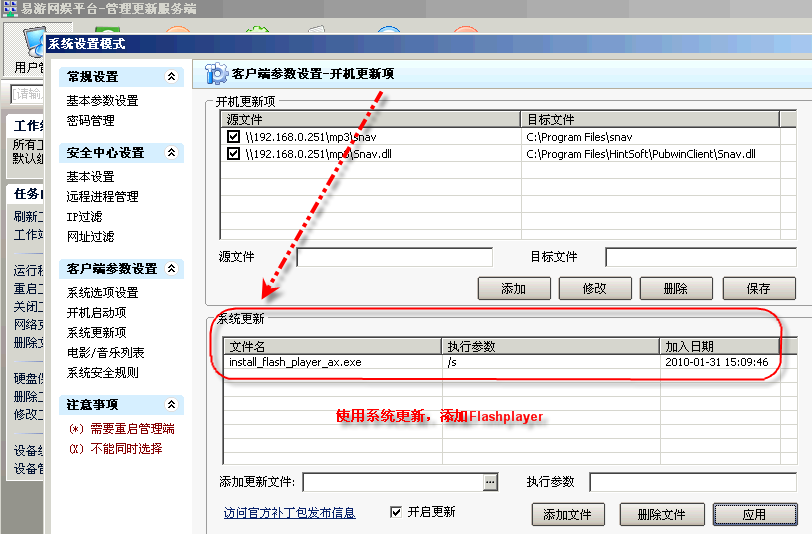Click the 添加 button
This screenshot has width=812, height=534.
pos(514,288)
